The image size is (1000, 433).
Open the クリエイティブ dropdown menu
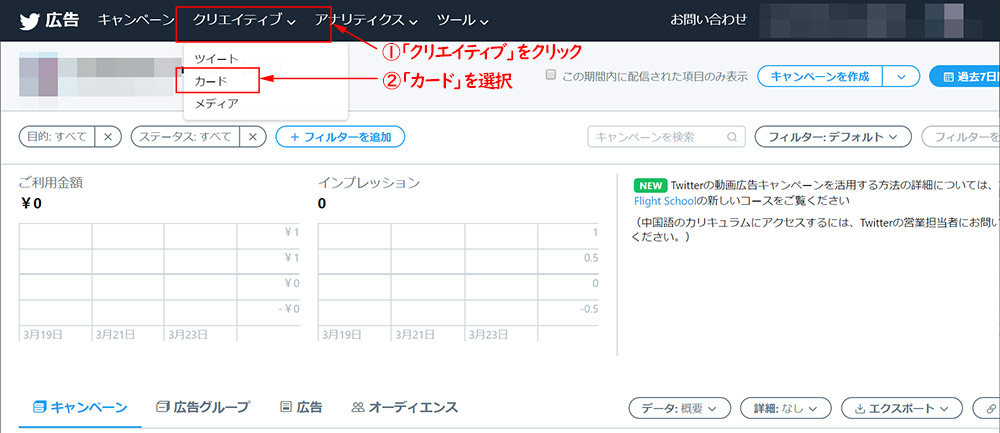point(244,20)
